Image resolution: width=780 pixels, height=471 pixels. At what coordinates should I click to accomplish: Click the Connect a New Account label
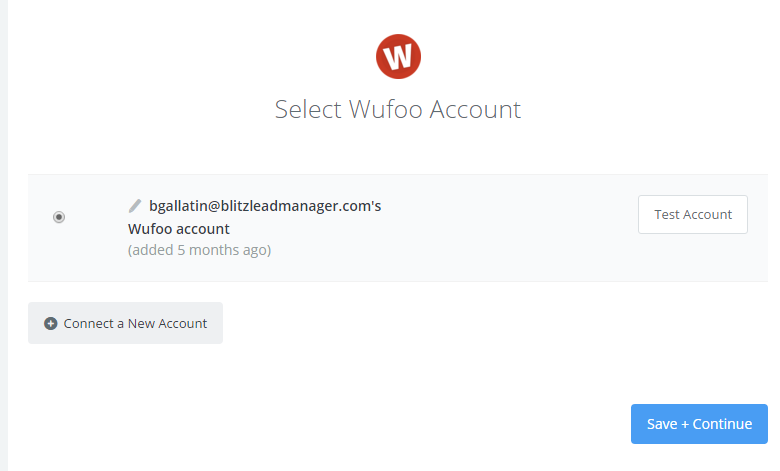(135, 324)
